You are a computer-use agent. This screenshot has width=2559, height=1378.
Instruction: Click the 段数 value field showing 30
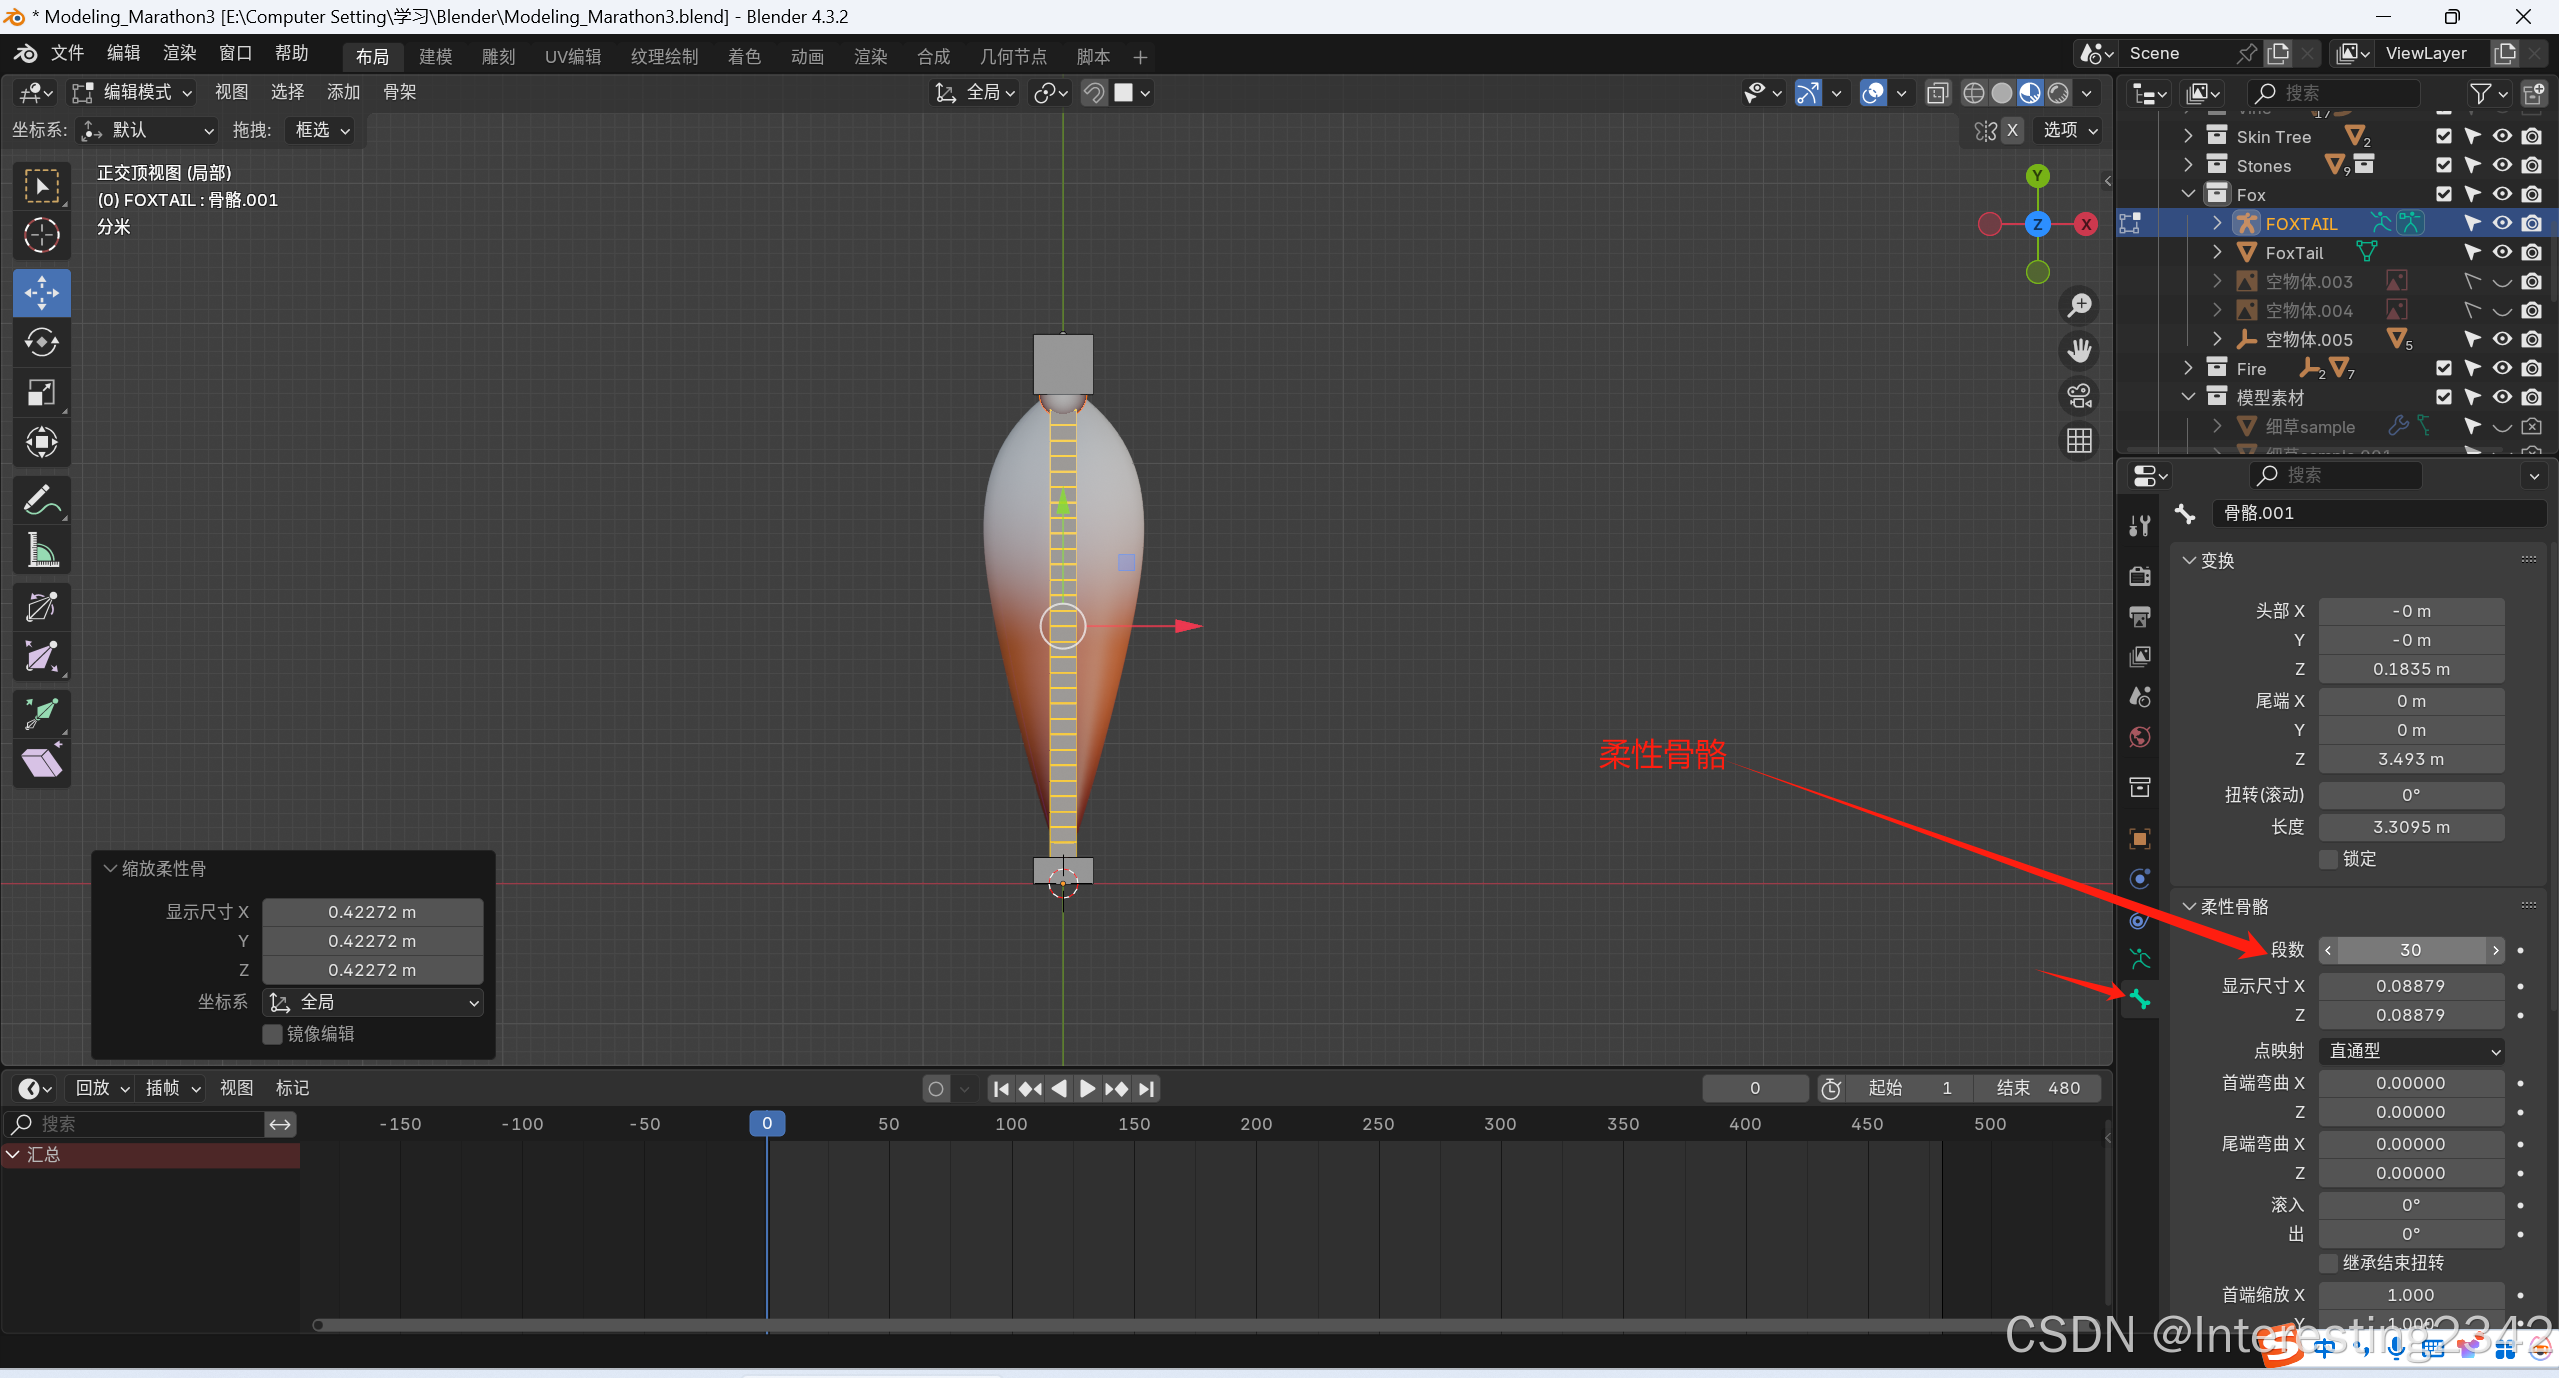2410,950
